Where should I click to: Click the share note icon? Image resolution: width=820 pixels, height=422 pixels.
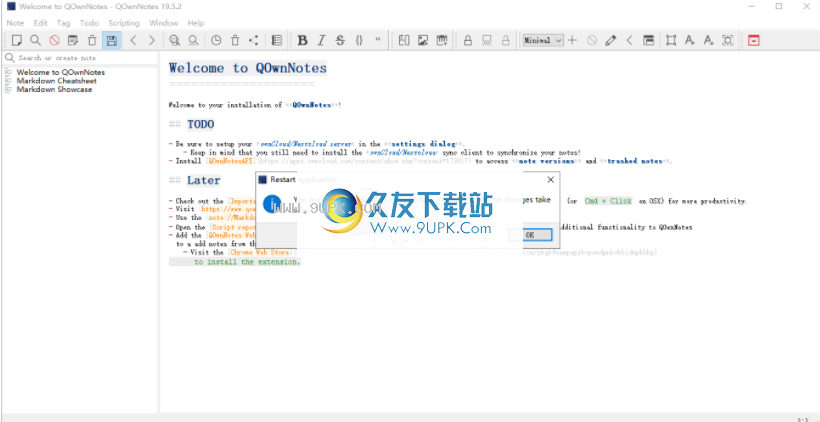point(254,40)
